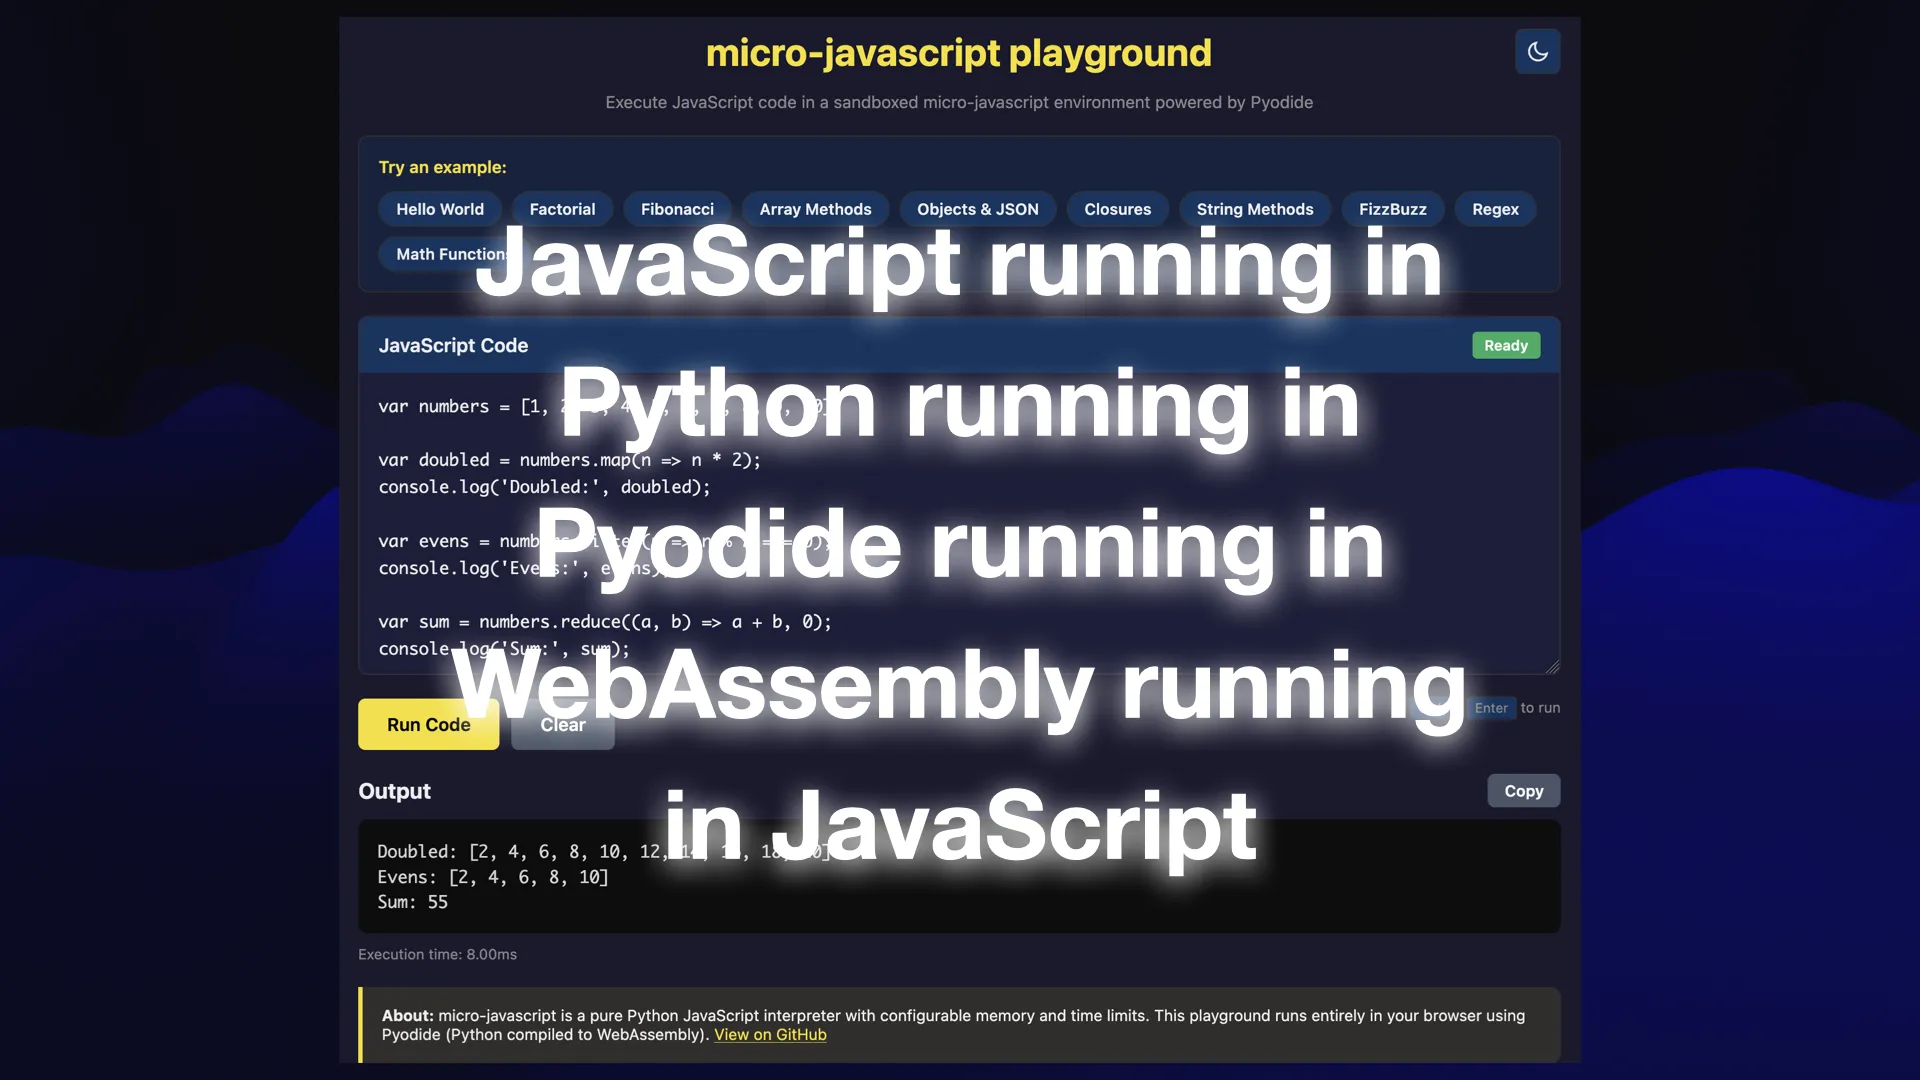
Task: Click the 'micro-javascript playground' title
Action: [959, 52]
